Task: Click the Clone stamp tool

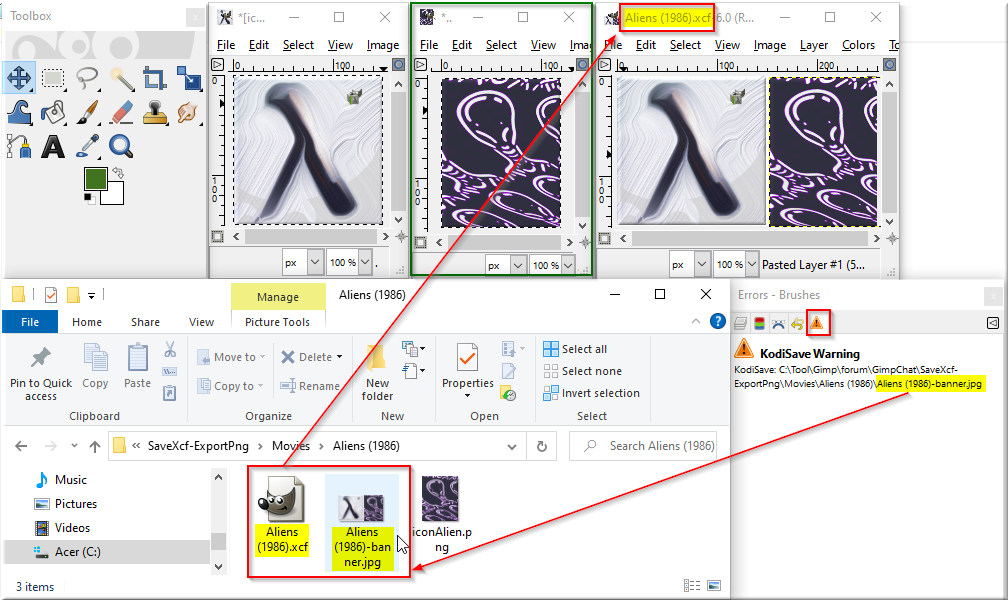Action: tap(155, 113)
